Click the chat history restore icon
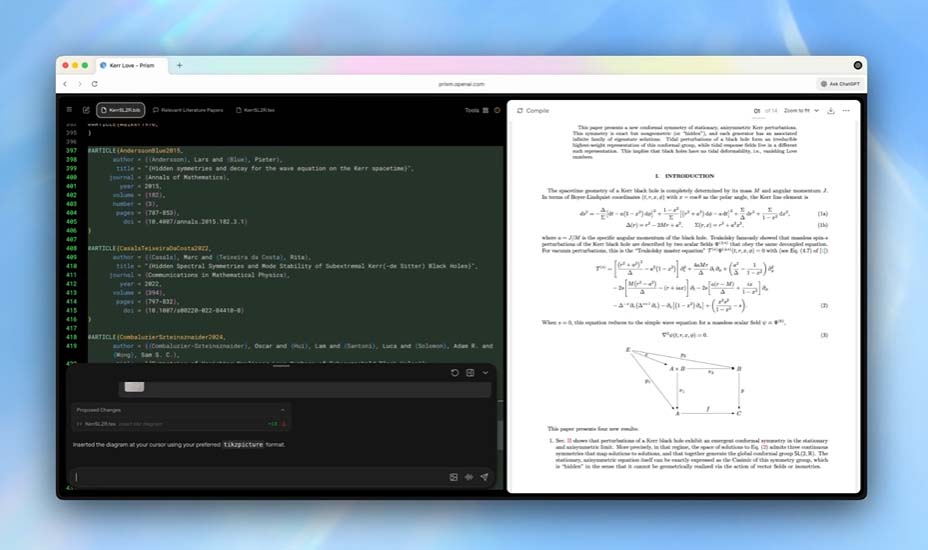The image size is (928, 550). point(455,372)
